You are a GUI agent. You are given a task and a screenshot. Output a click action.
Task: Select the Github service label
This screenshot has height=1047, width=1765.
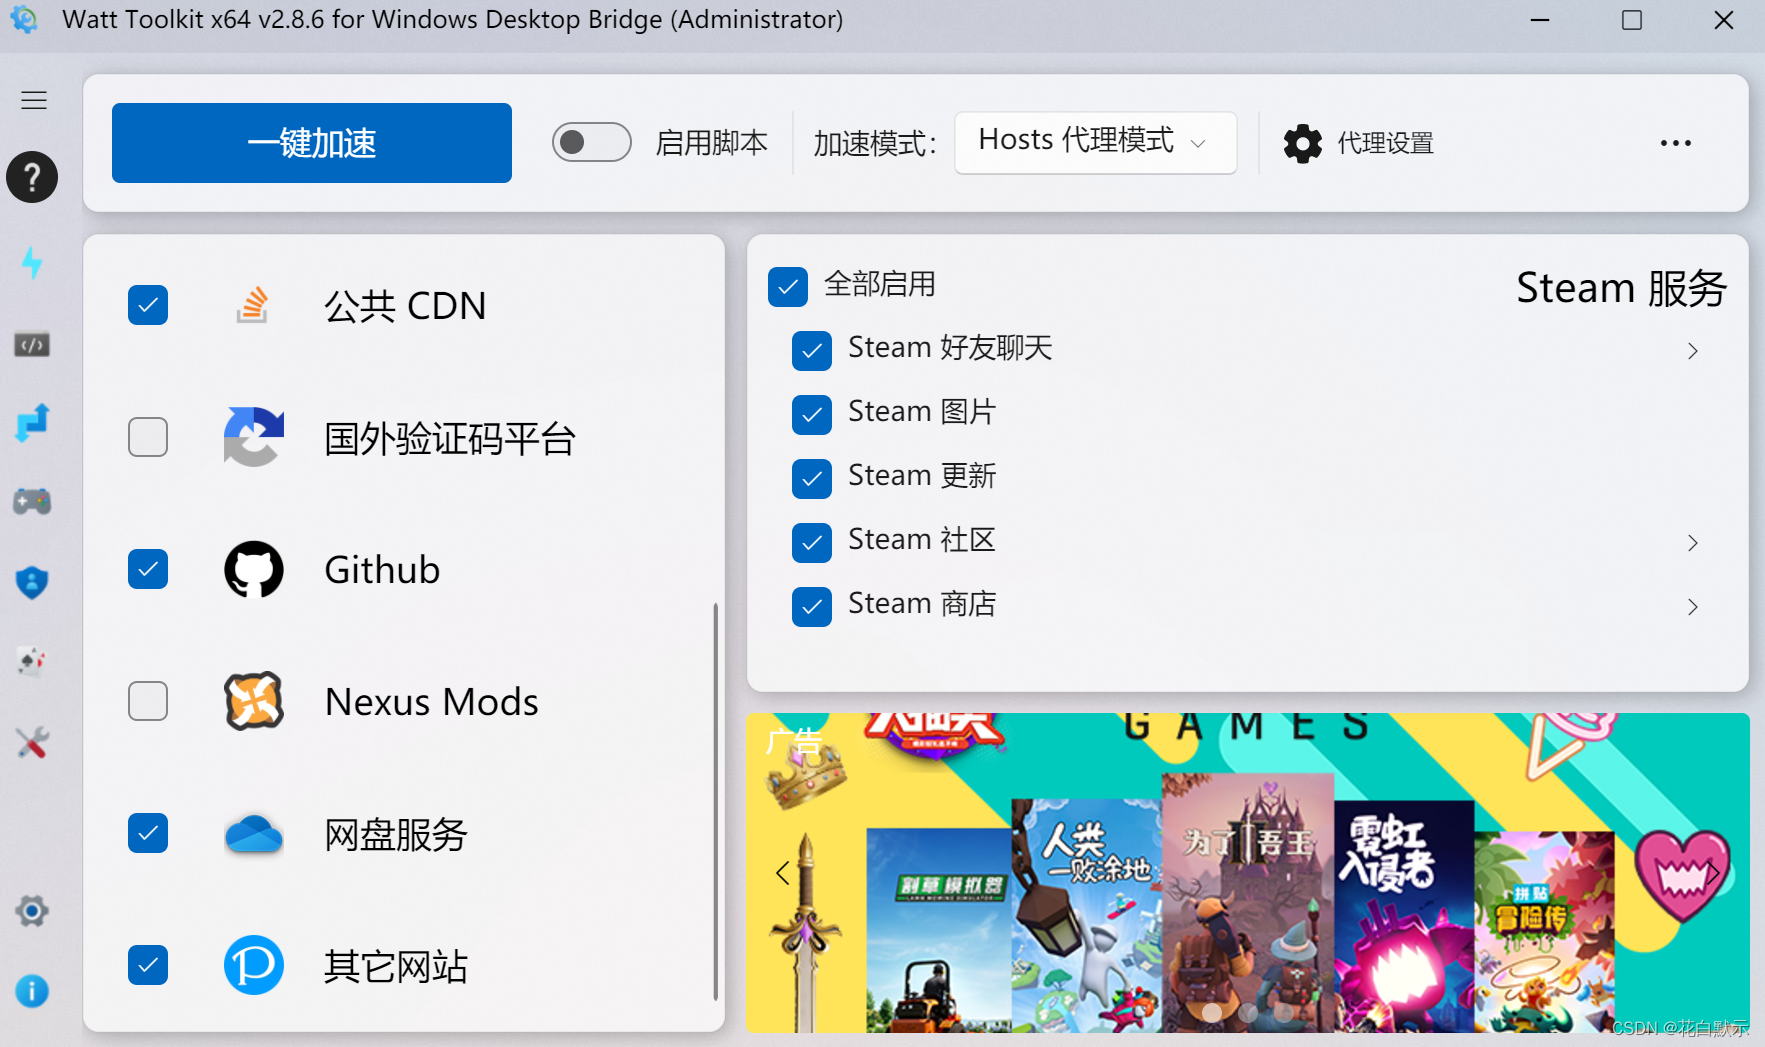[x=382, y=570]
